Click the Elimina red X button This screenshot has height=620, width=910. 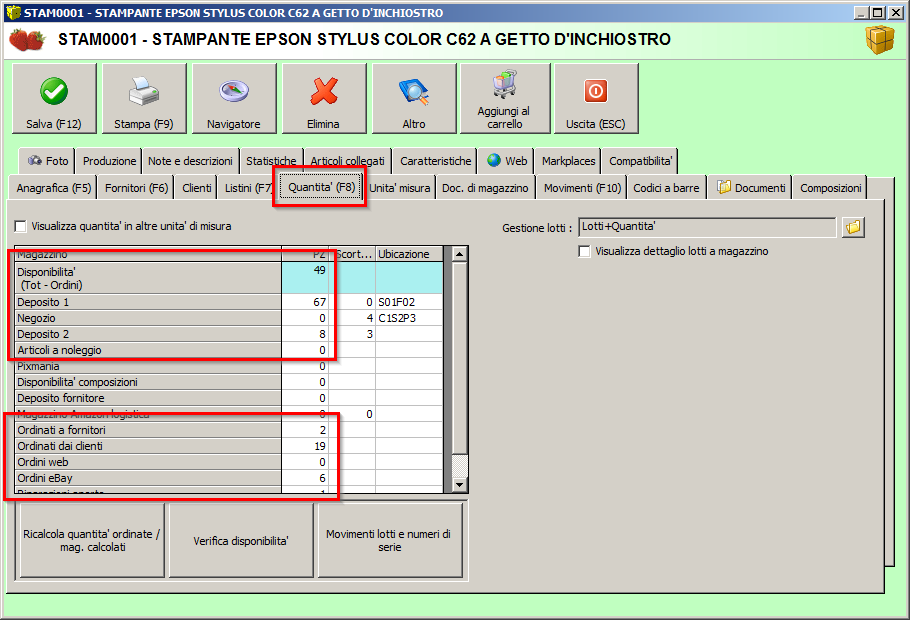click(324, 99)
